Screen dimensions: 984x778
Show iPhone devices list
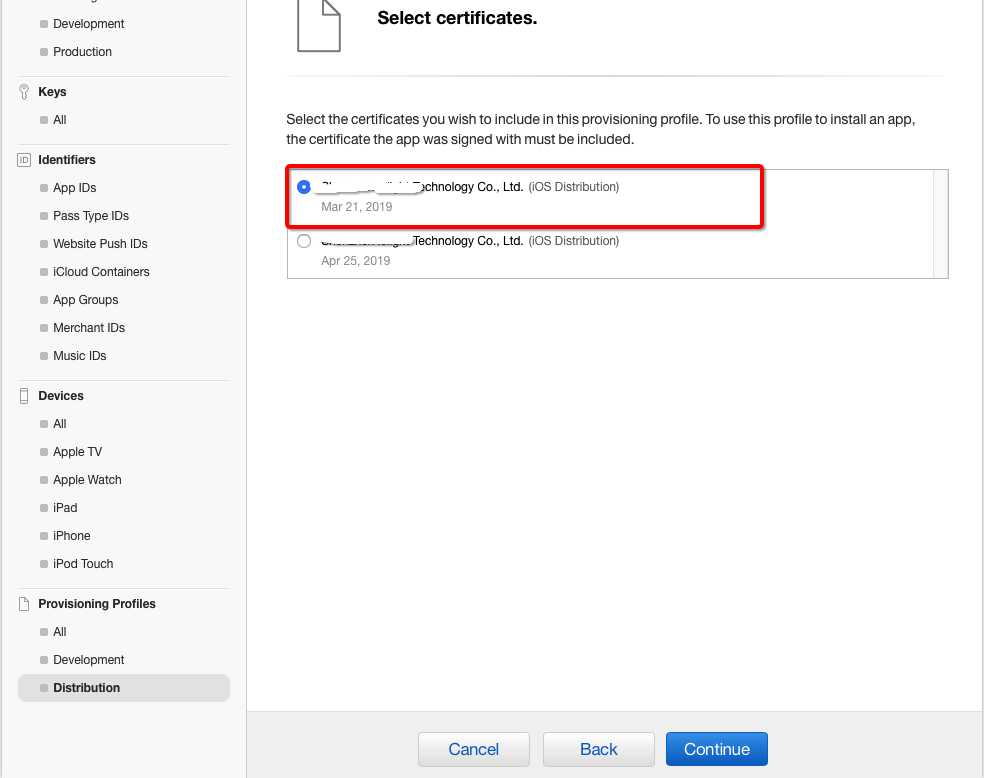pyautogui.click(x=71, y=536)
